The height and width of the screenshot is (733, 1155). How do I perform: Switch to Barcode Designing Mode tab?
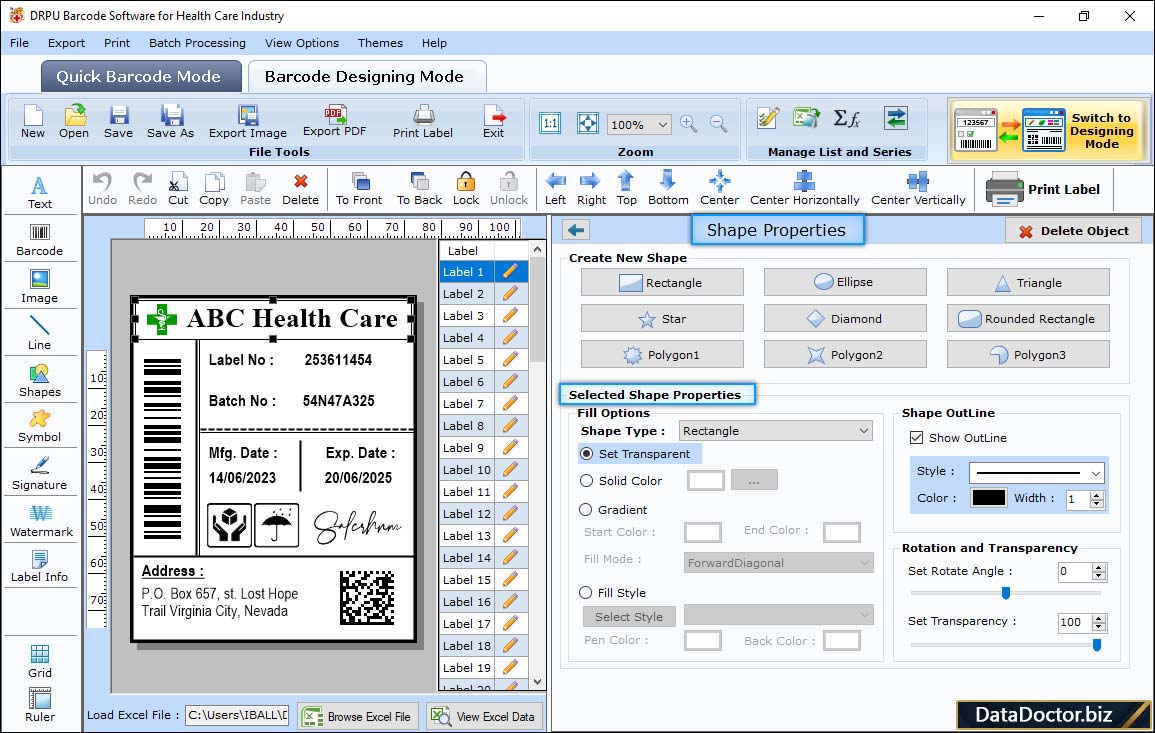tap(366, 77)
